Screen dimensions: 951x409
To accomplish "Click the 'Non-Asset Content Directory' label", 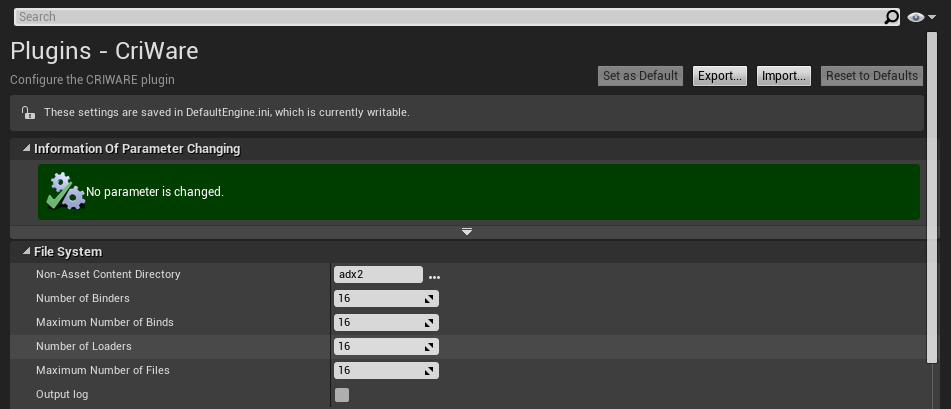I will [108, 274].
